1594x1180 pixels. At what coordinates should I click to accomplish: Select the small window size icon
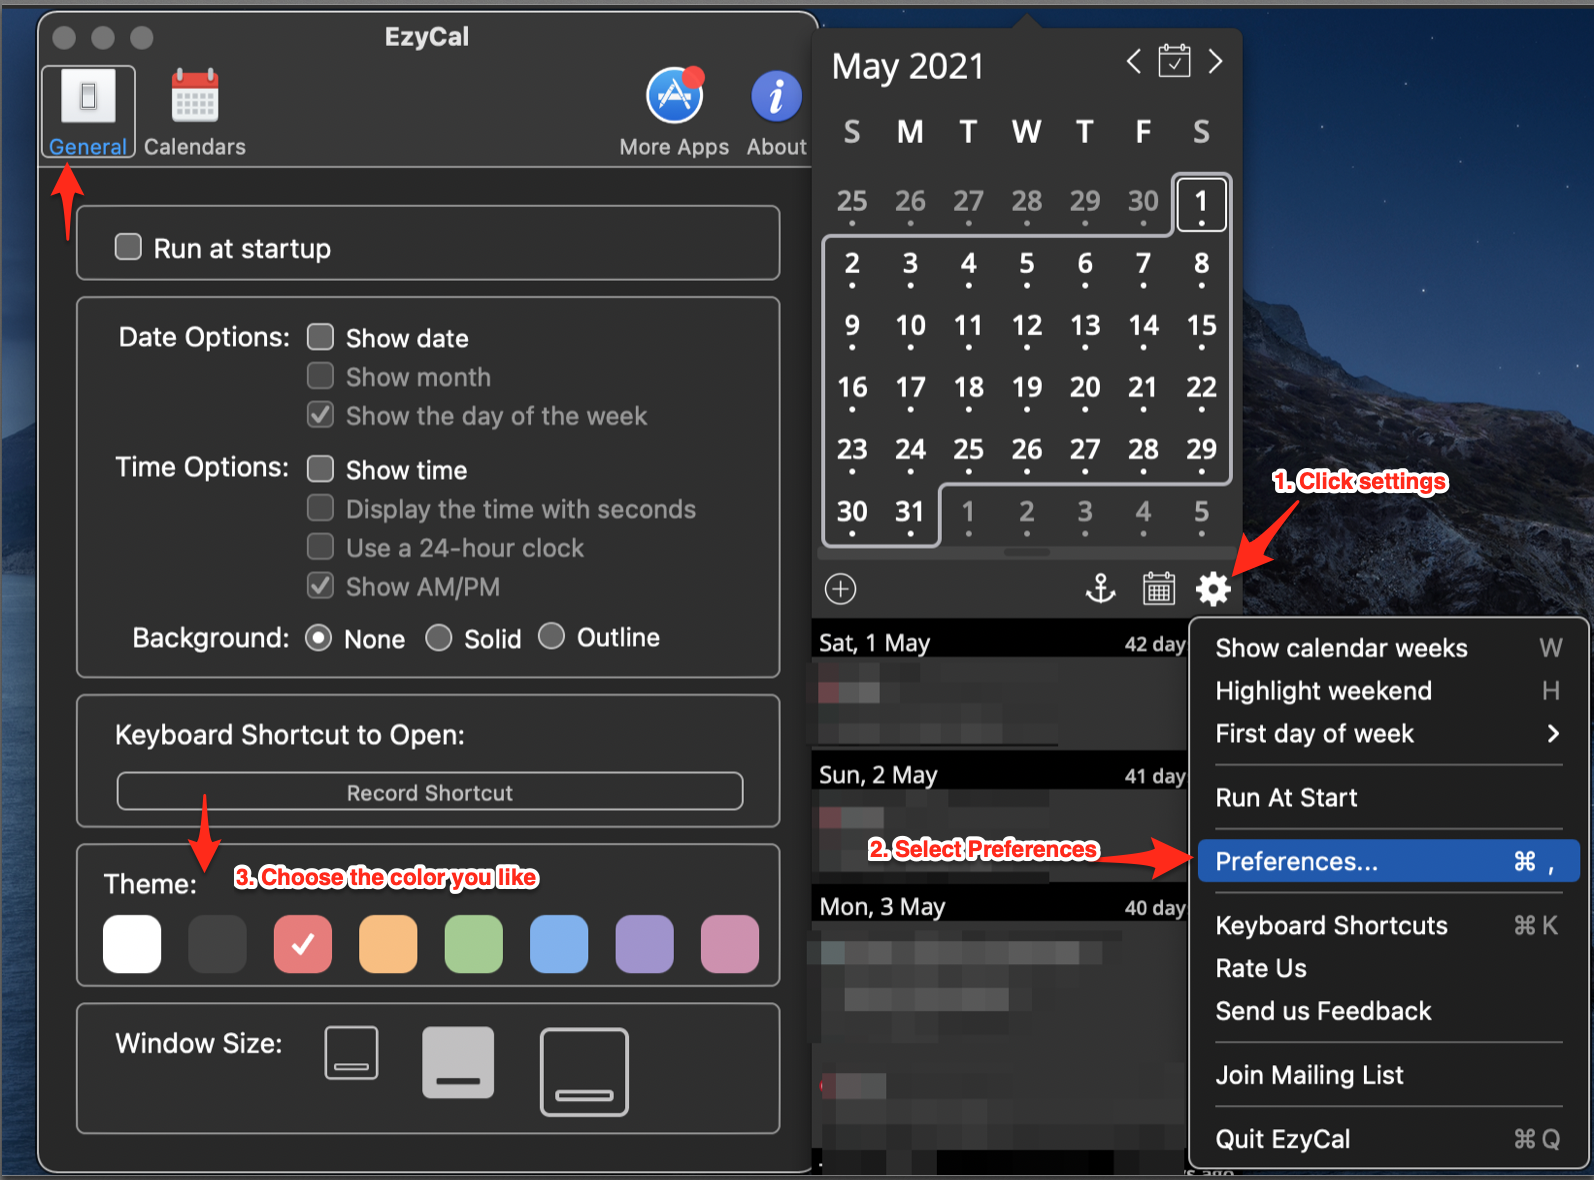click(351, 1053)
